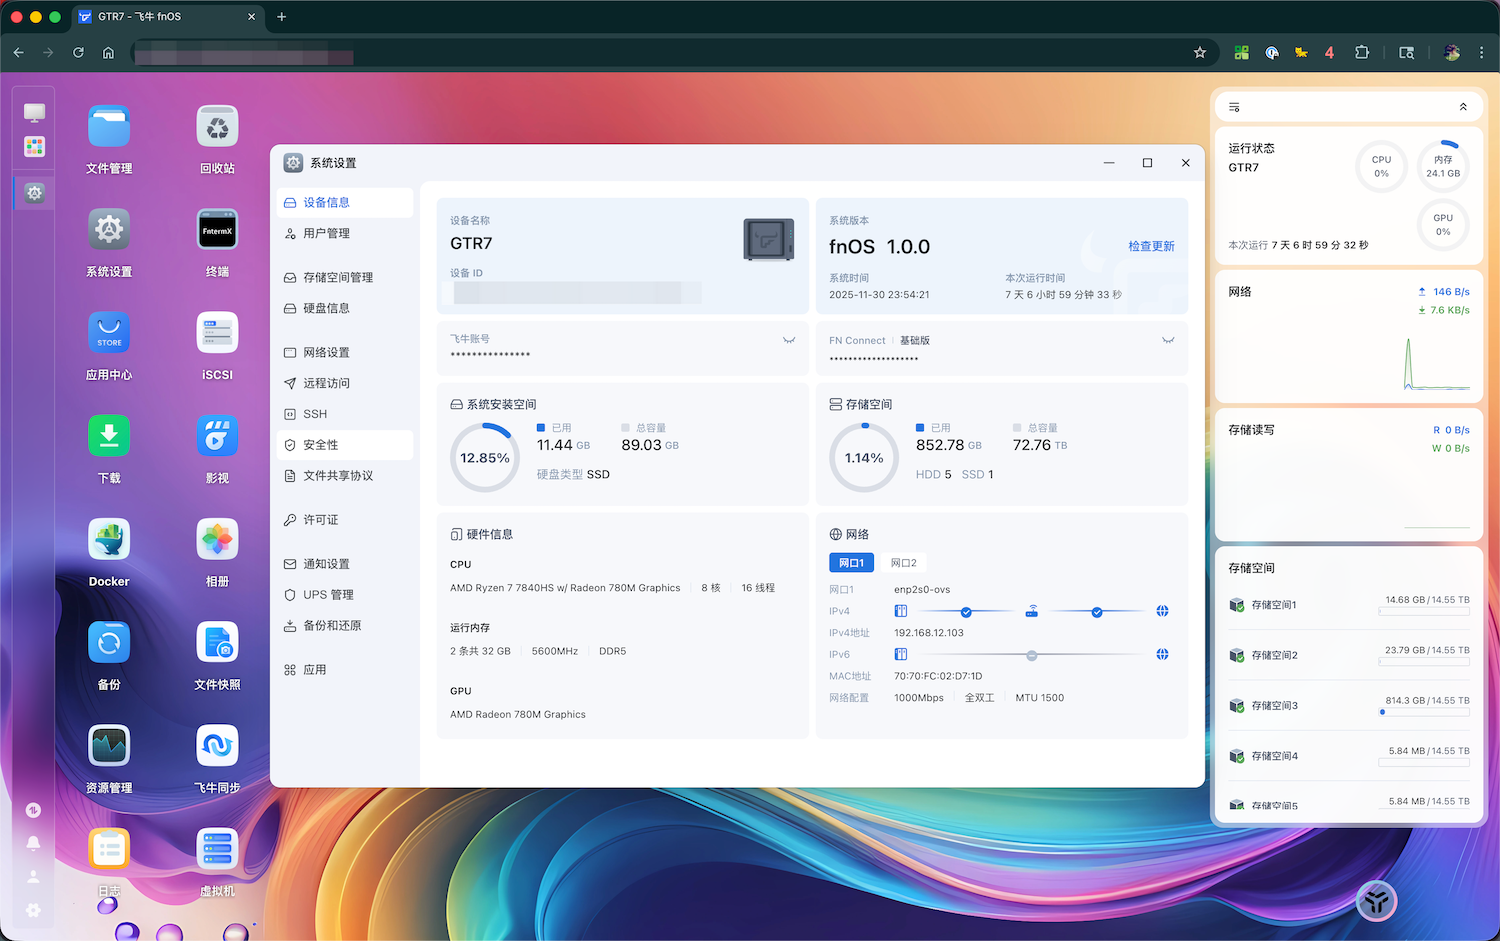This screenshot has width=1500, height=941.
Task: Open the transfer tasks arrows icon in dock
Action: 33,810
